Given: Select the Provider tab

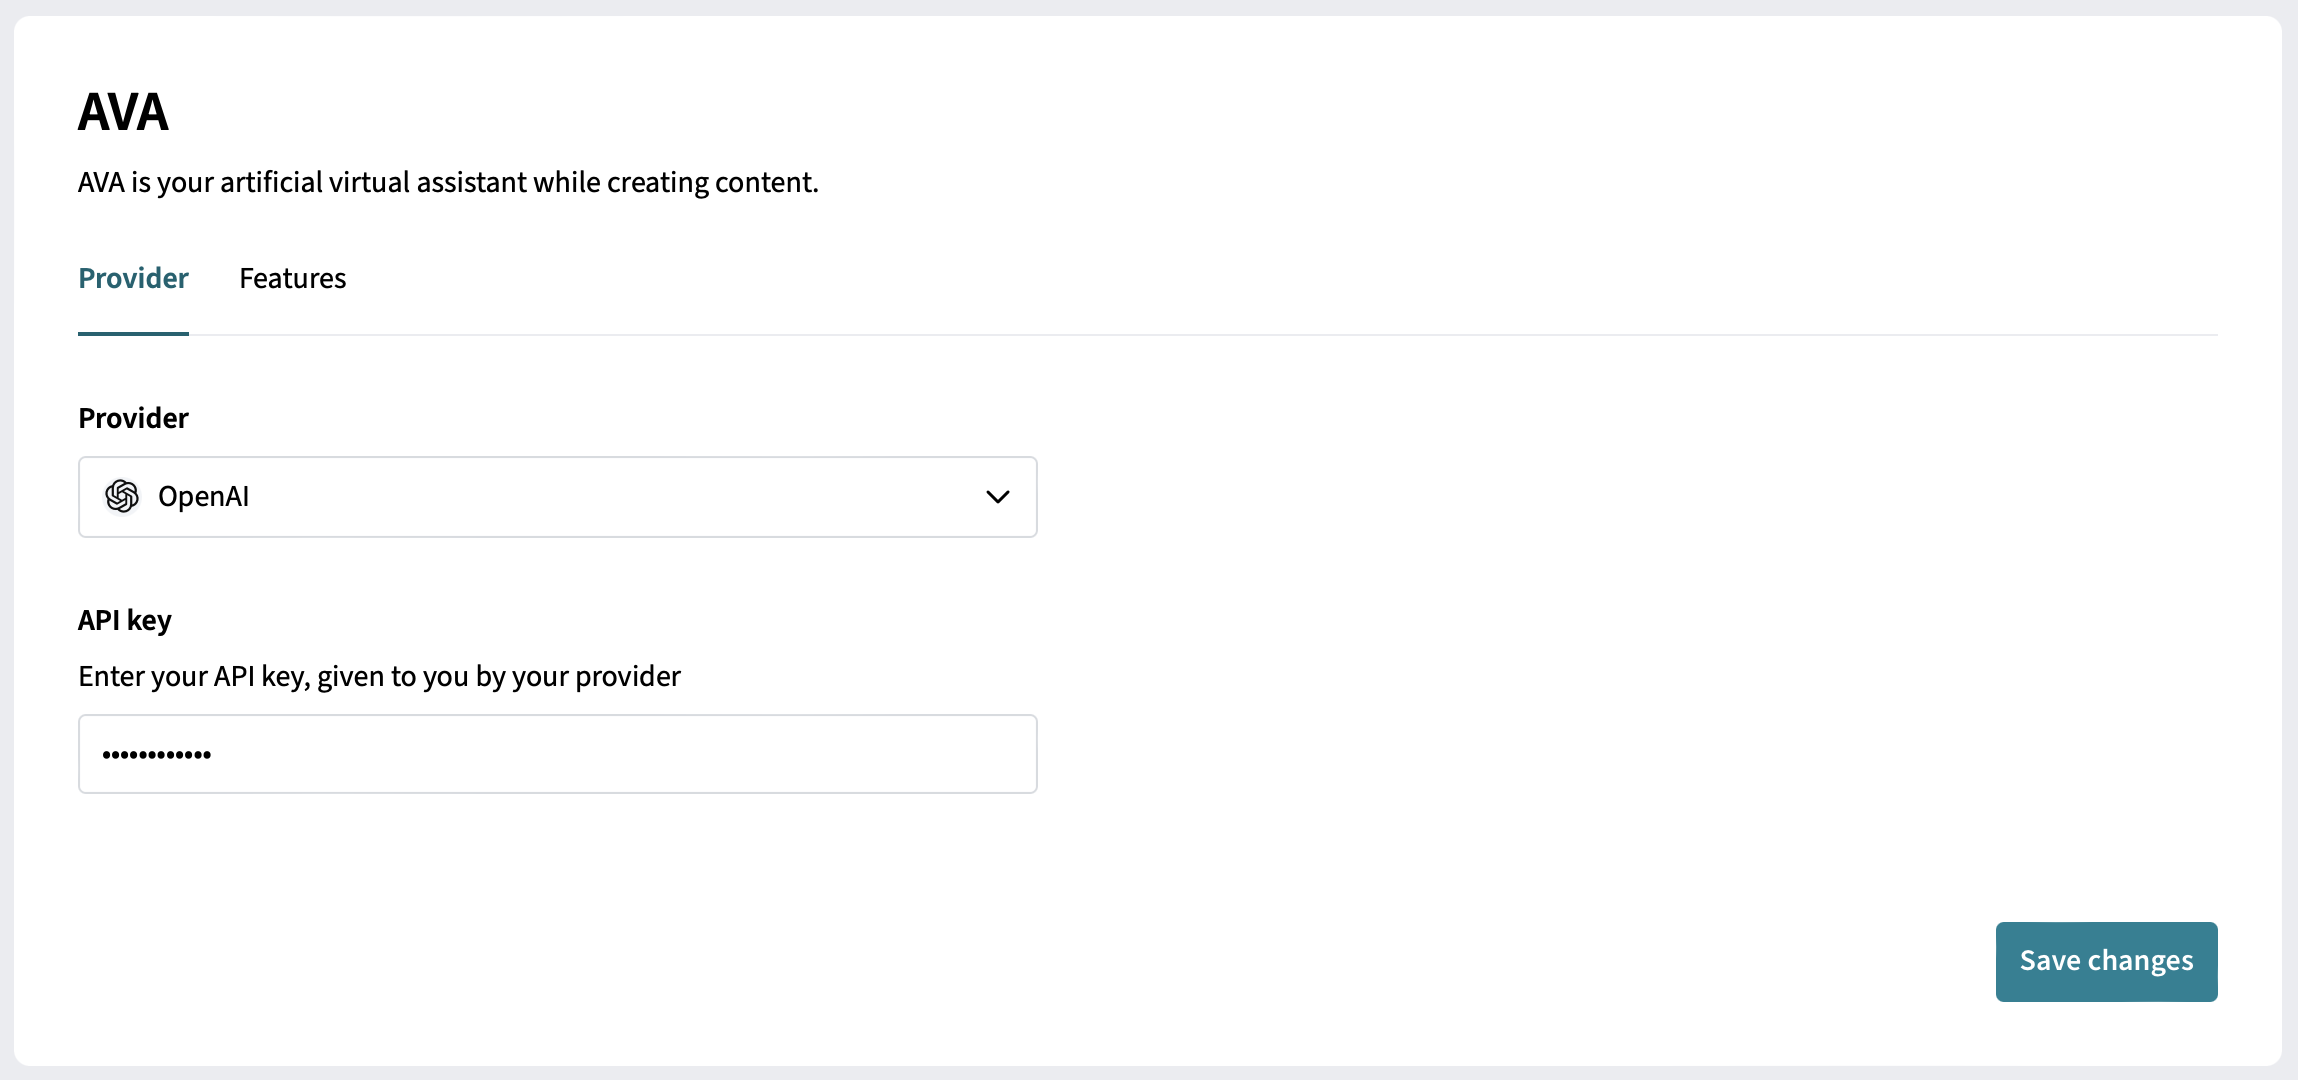Looking at the screenshot, I should (133, 278).
